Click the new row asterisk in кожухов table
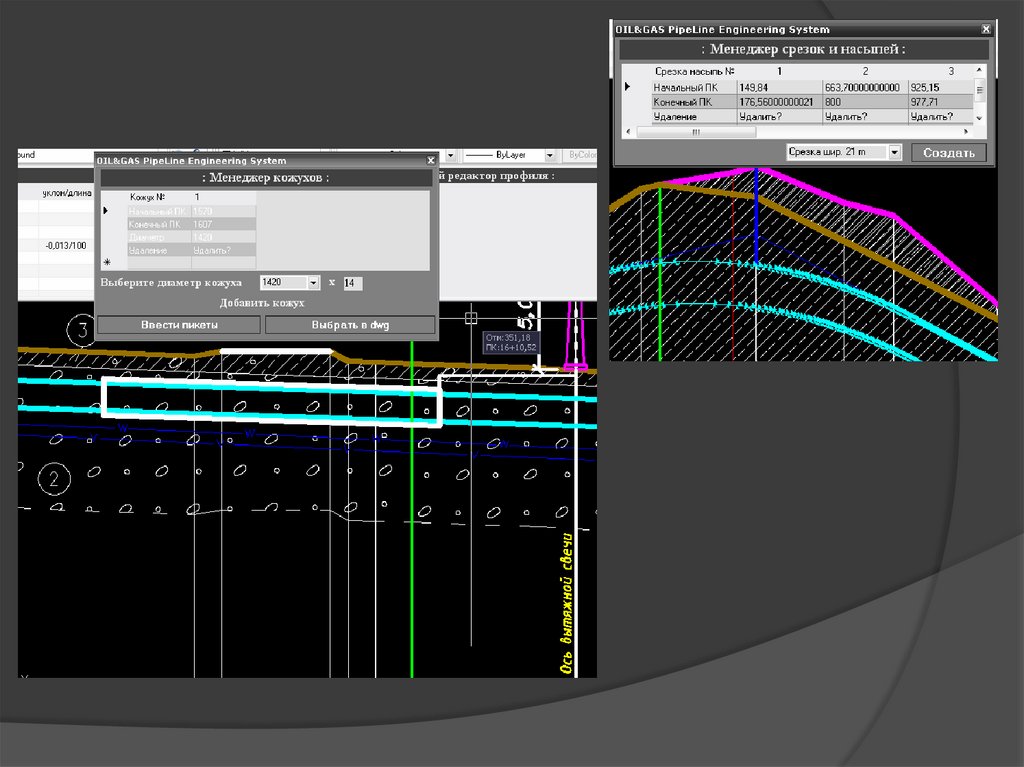This screenshot has height=767, width=1024. coord(107,261)
